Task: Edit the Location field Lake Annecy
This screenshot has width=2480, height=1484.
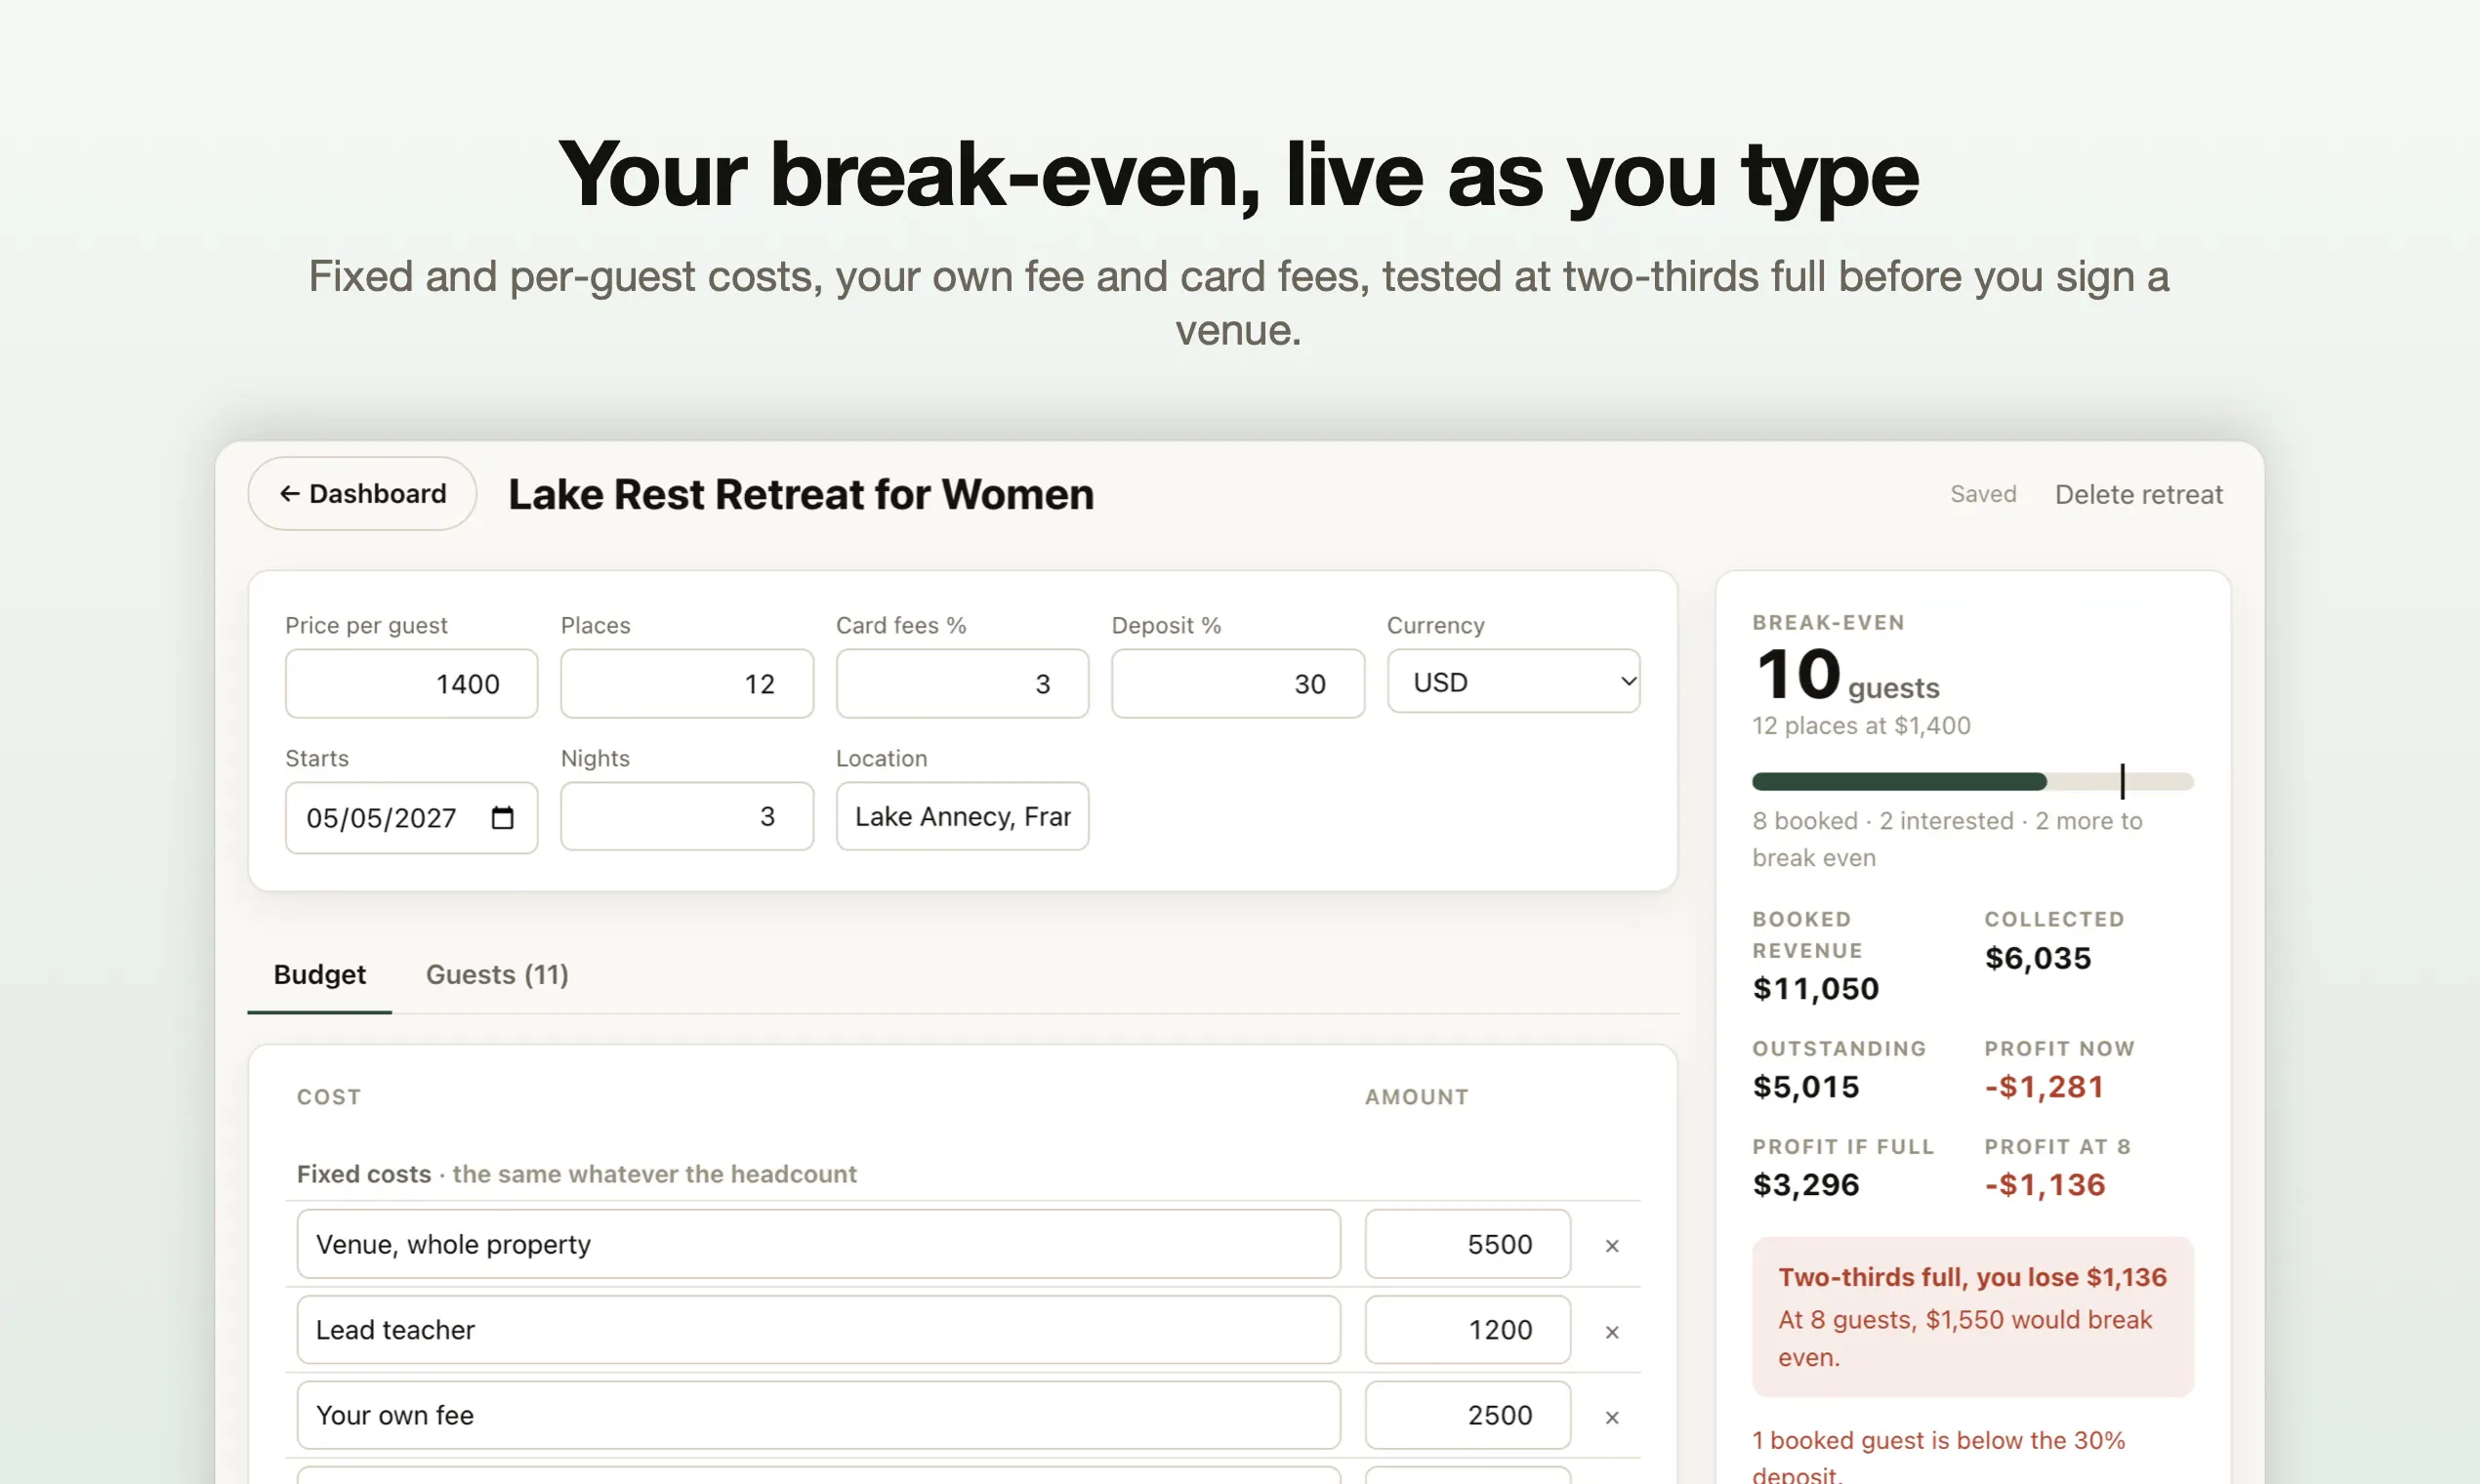Action: coord(962,817)
